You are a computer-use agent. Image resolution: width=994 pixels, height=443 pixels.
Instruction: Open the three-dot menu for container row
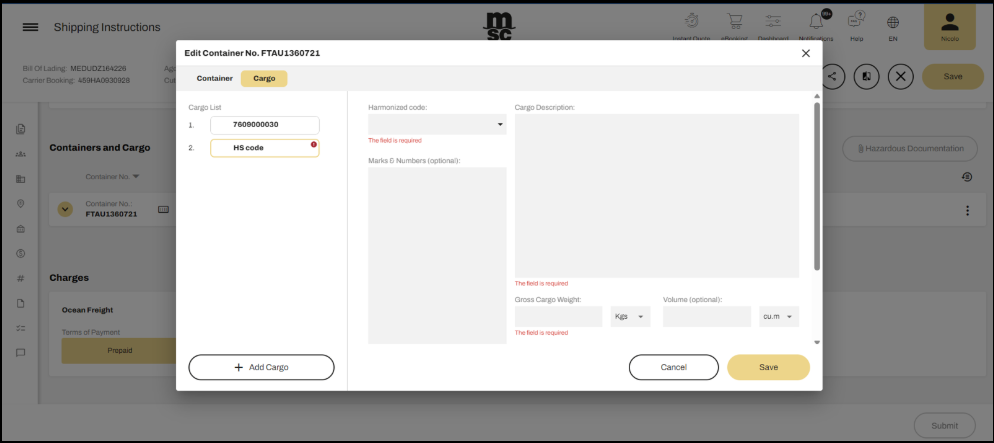pyautogui.click(x=967, y=210)
